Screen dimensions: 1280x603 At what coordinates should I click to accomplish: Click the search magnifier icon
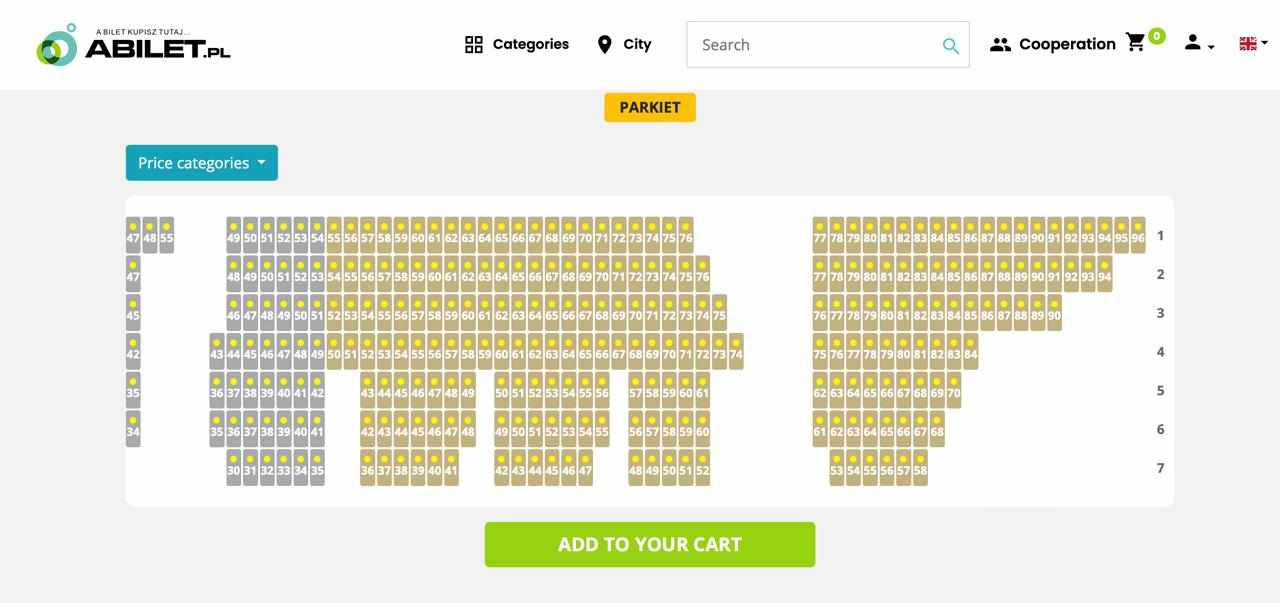[x=950, y=45]
